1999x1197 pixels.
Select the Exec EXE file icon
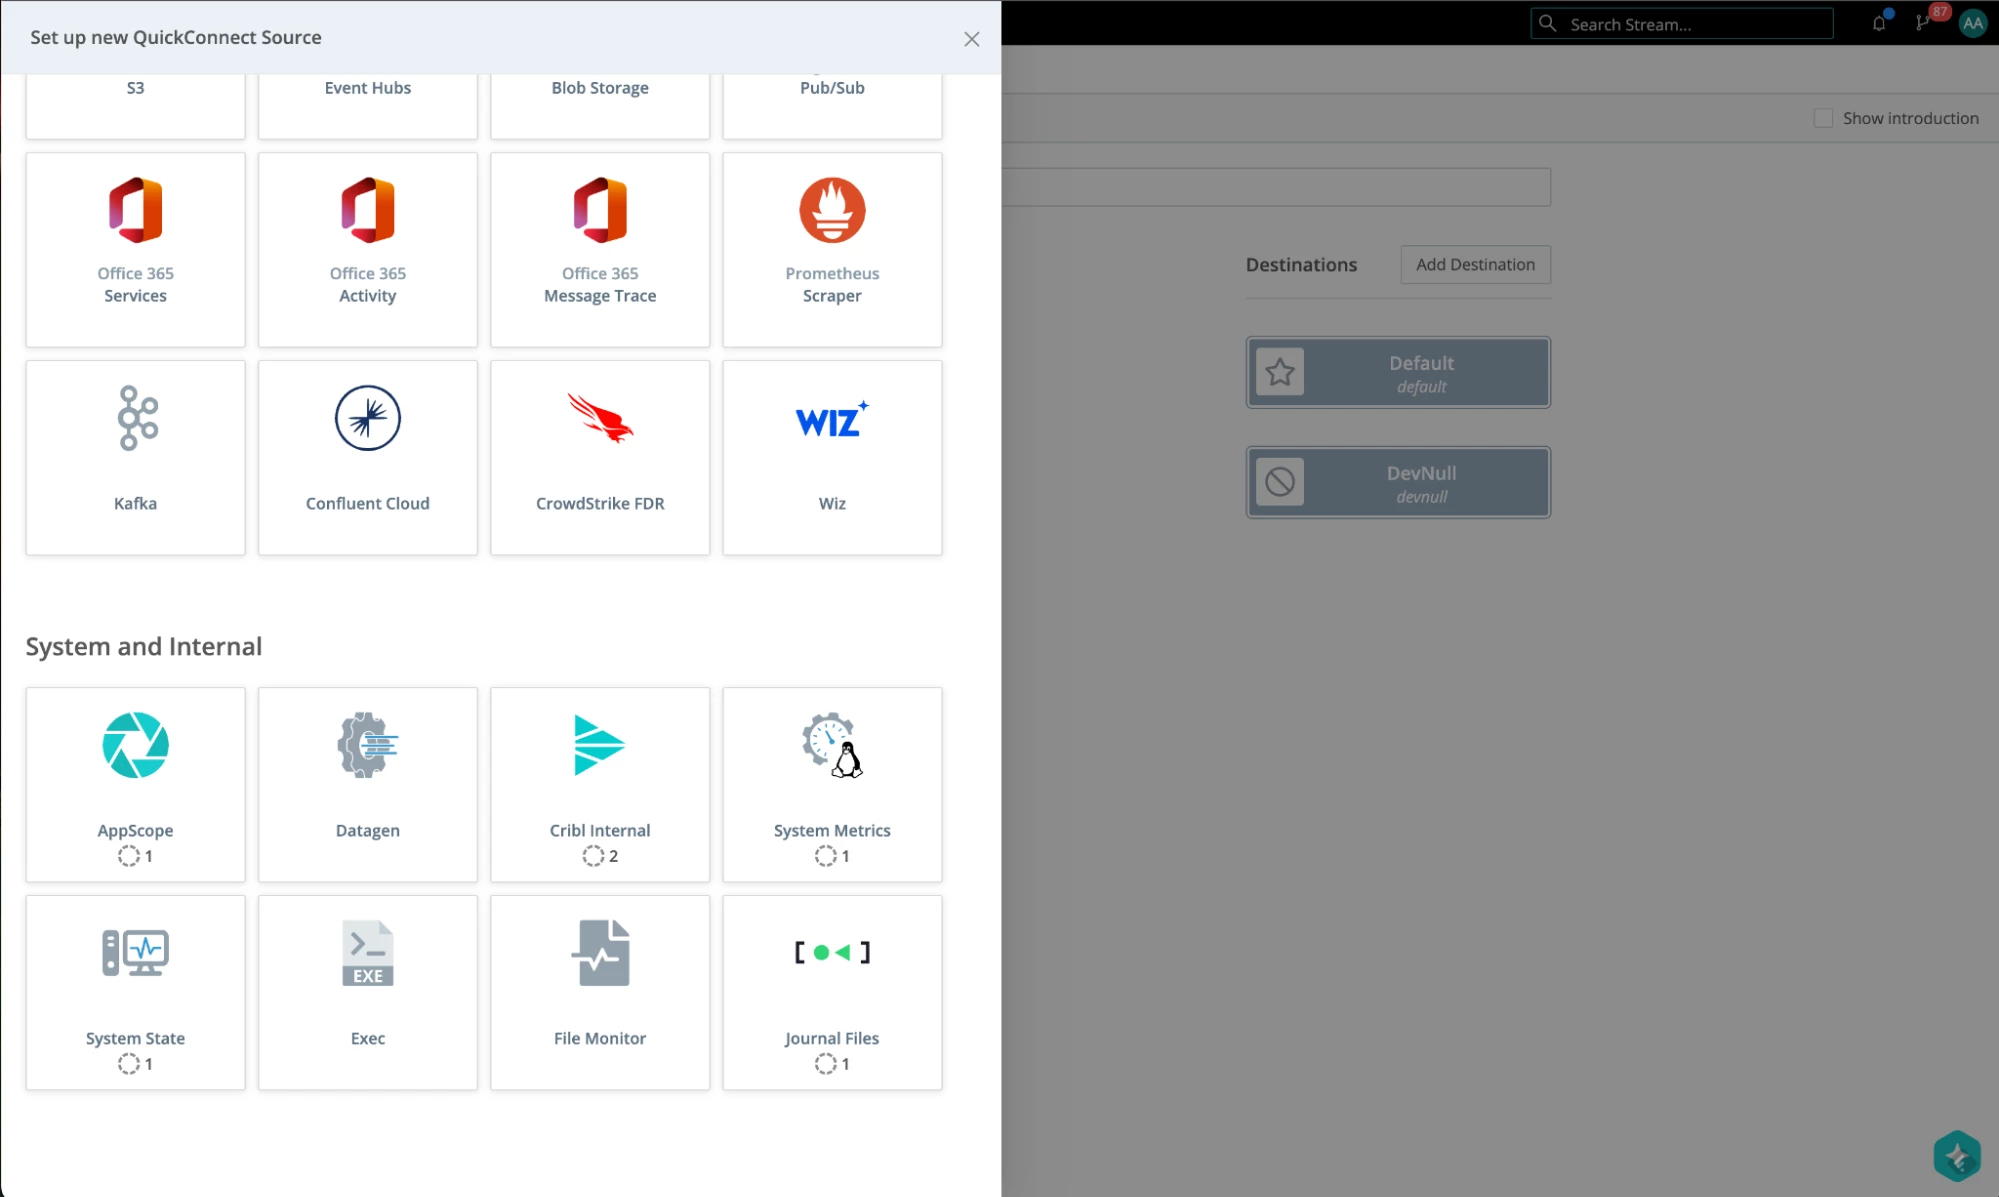(367, 953)
